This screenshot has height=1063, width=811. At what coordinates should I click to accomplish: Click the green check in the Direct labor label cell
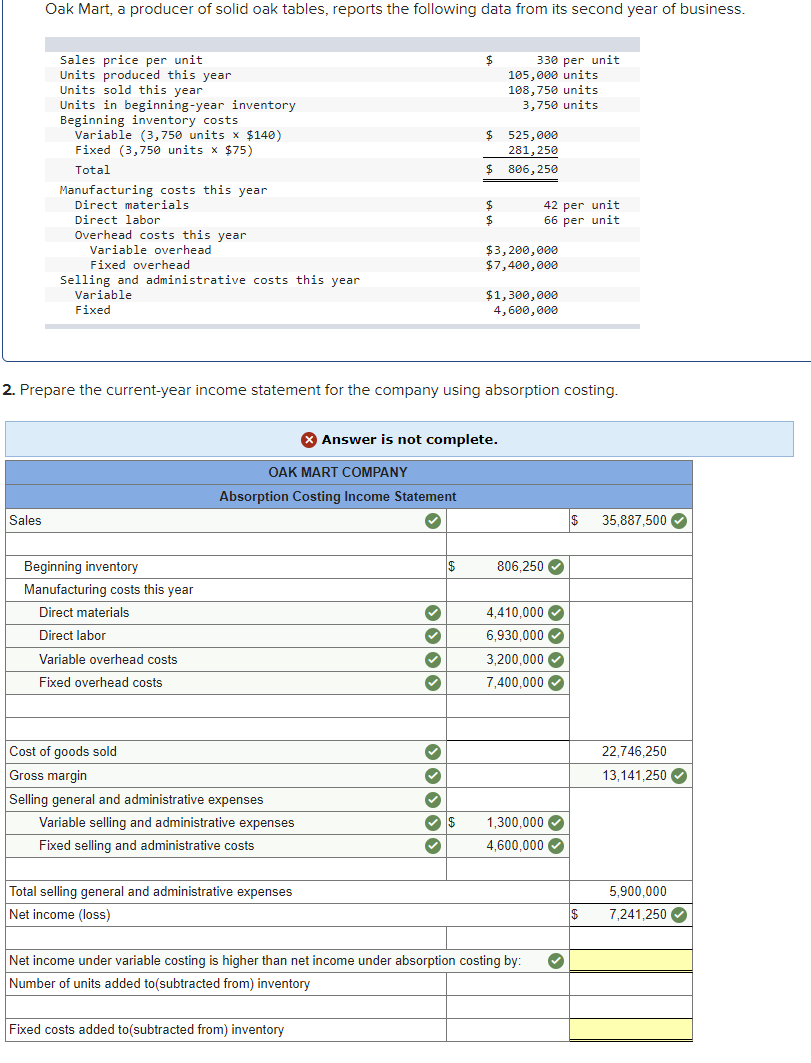433,636
